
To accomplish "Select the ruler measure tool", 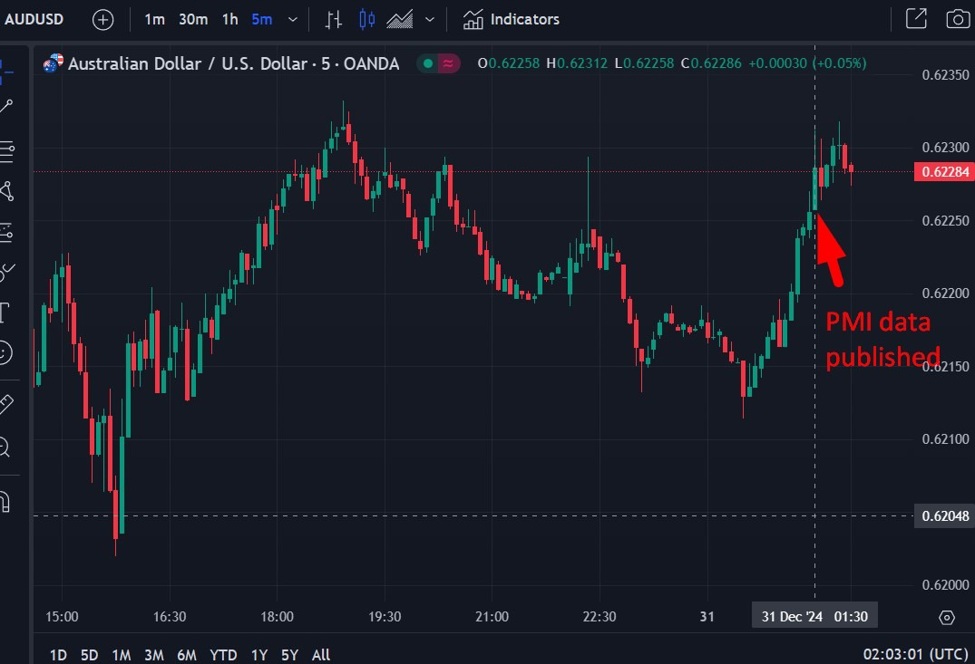I will coord(6,403).
